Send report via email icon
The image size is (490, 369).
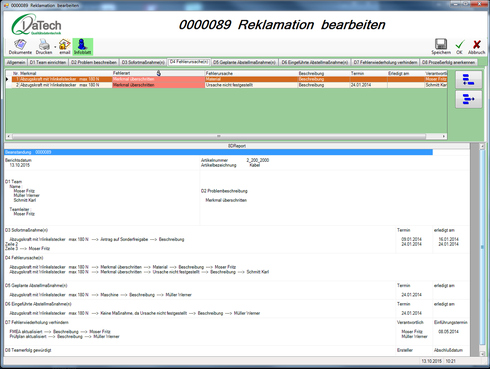point(65,47)
